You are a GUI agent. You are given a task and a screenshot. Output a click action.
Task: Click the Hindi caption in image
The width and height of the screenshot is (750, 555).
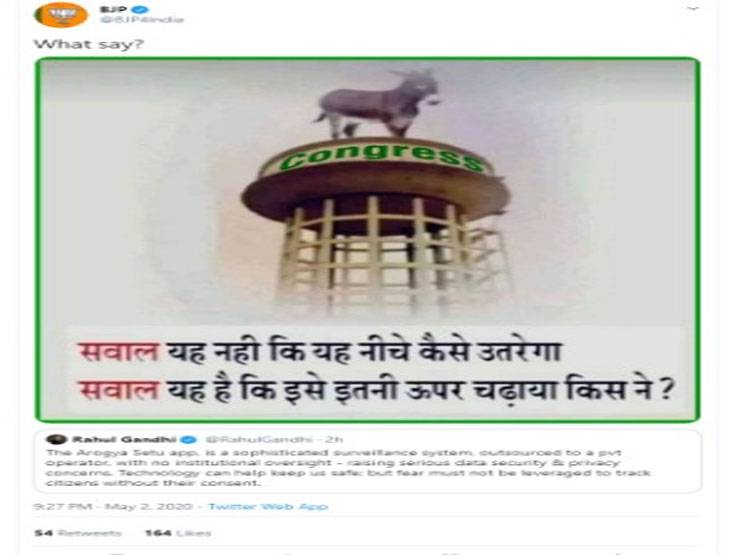[375, 370]
